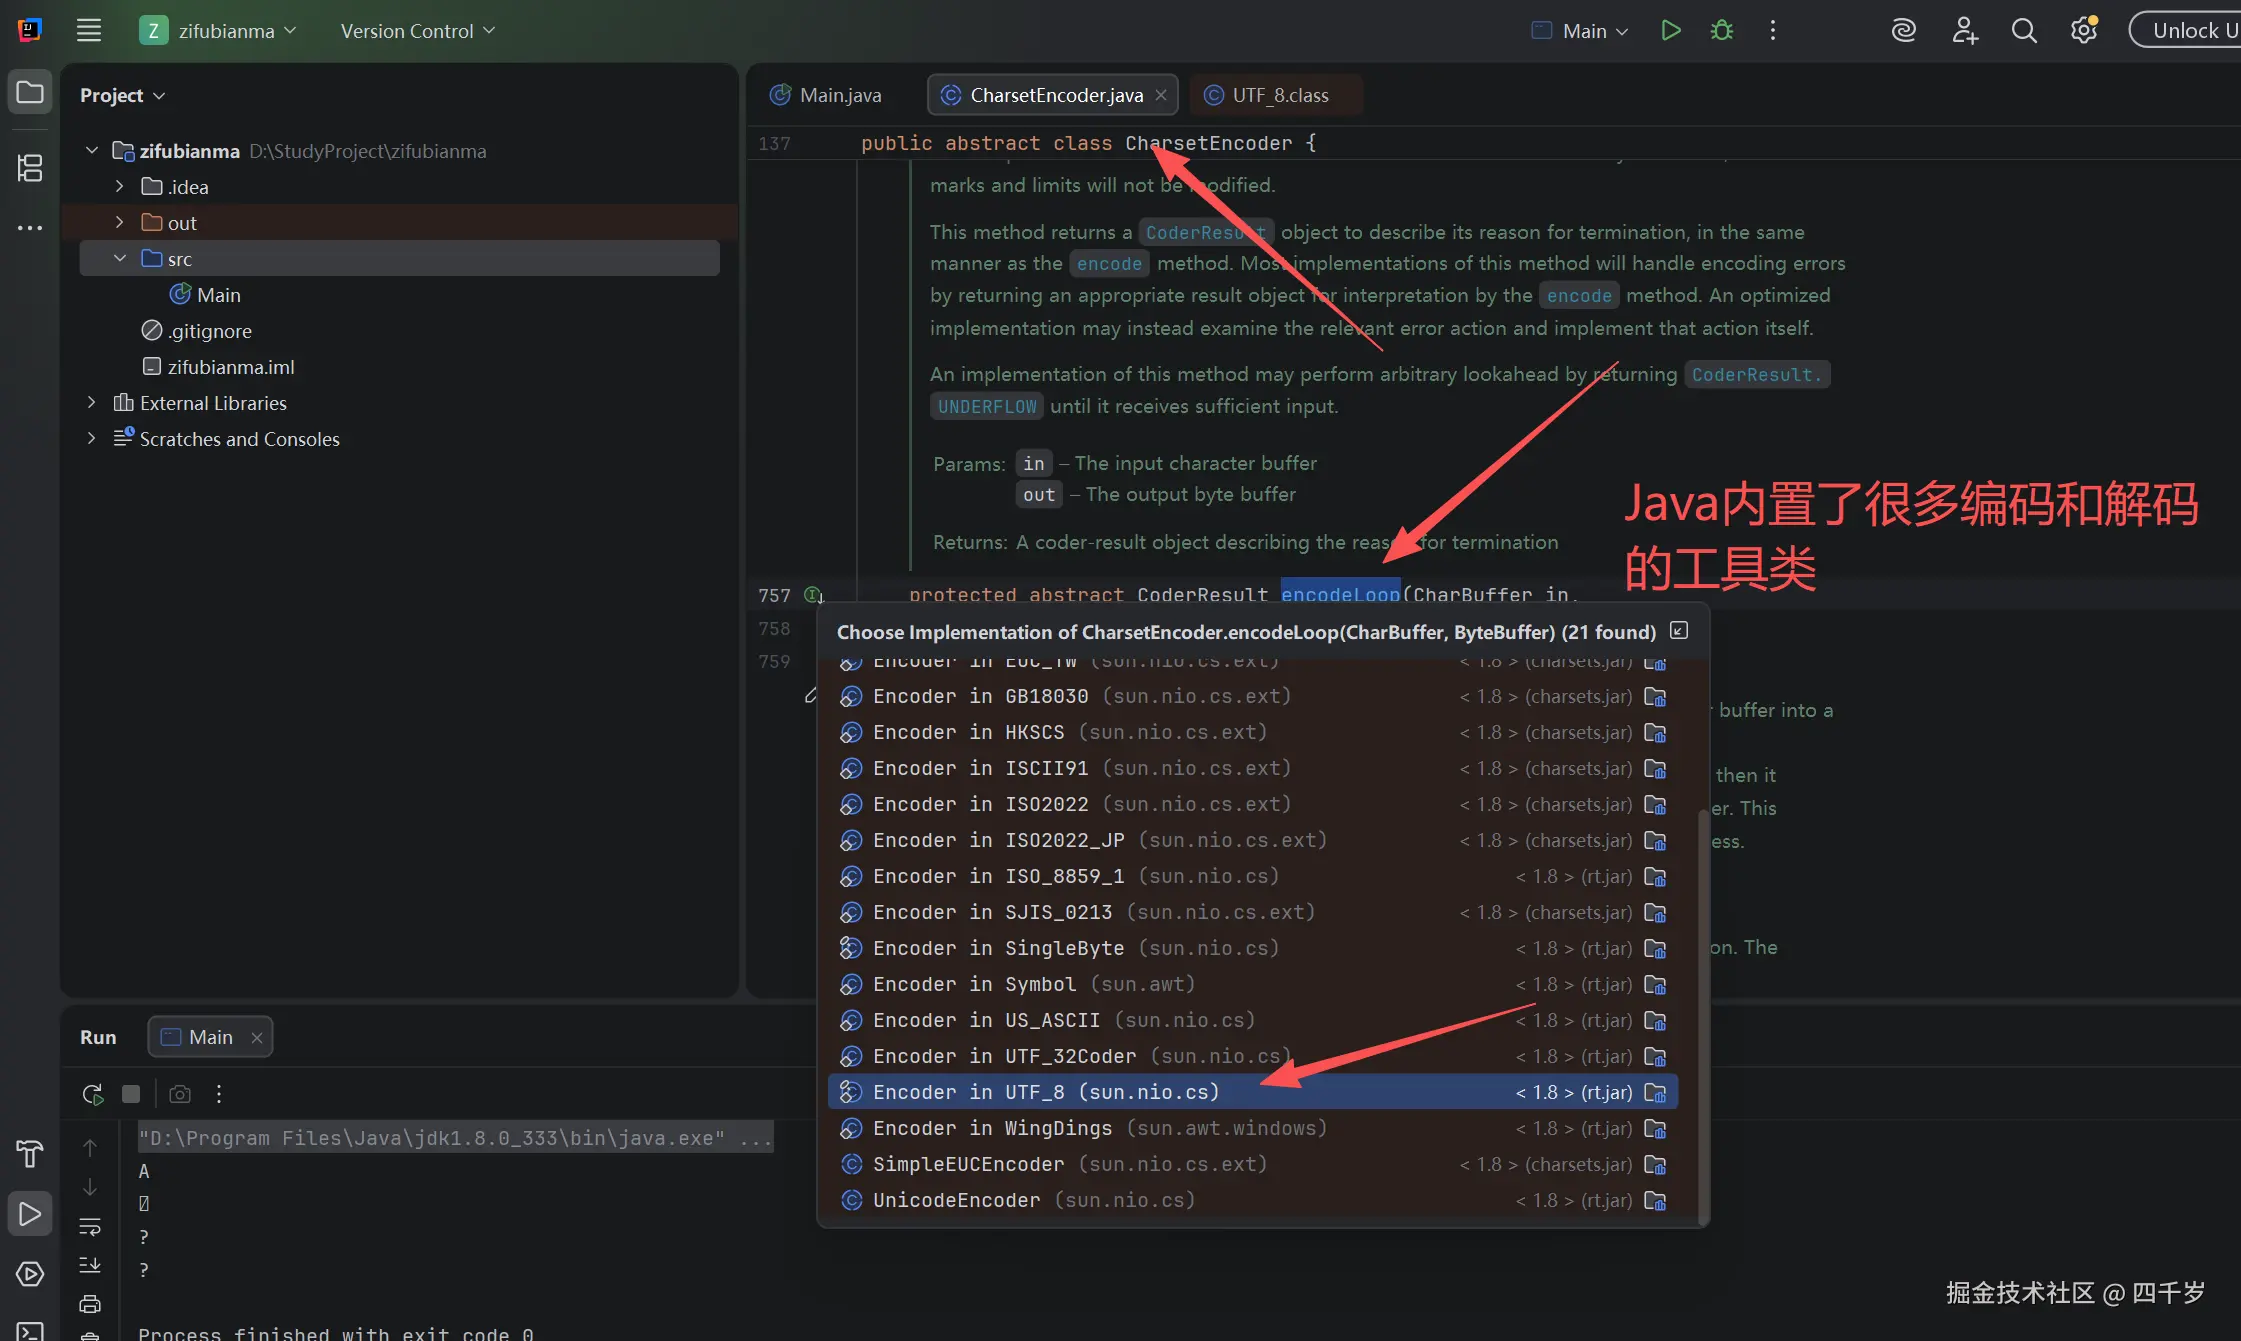Screen dimensions: 2241x1341
Task: Open CoderResult link in documentation
Action: [1205, 232]
